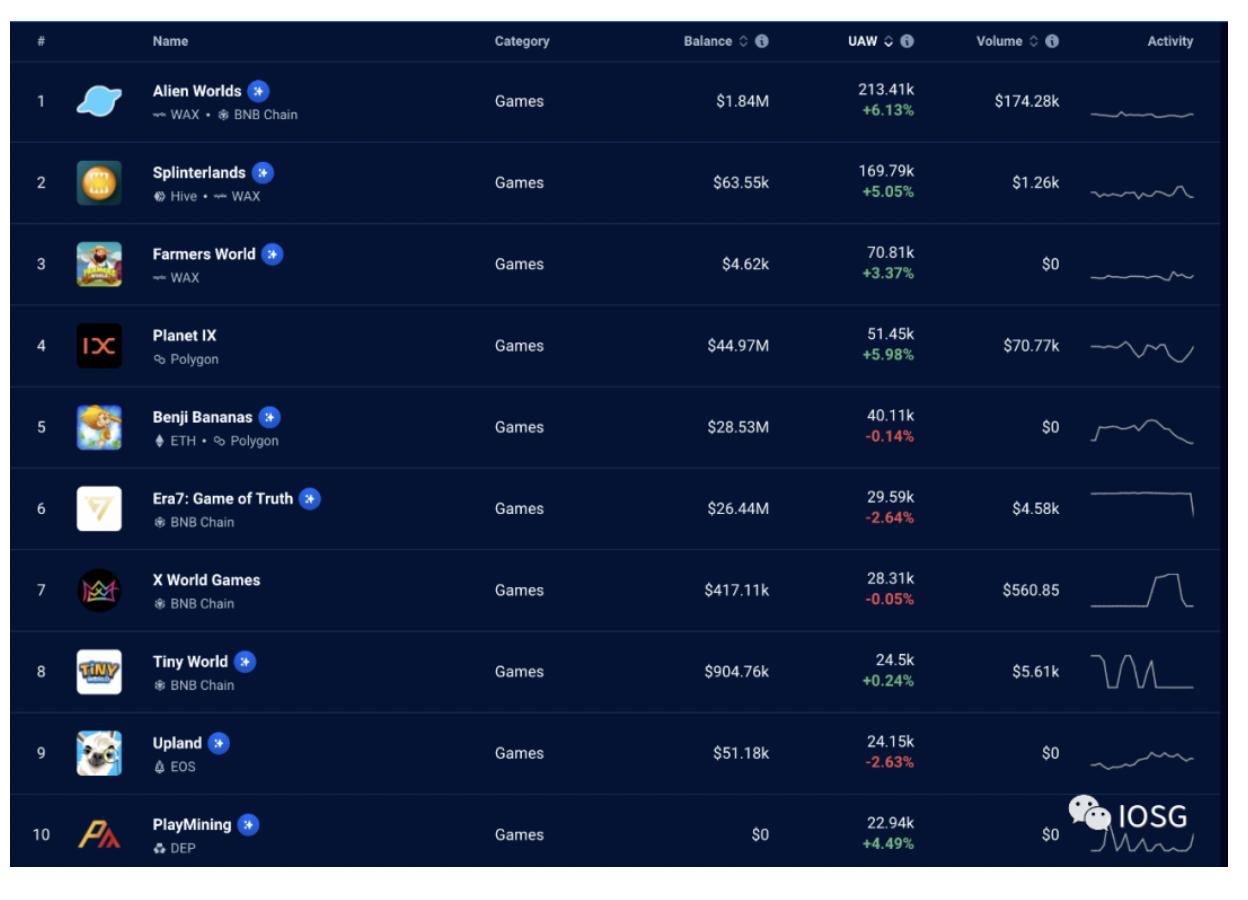This screenshot has height=900, width=1248.
Task: Select the Planet IX logo icon
Action: [x=99, y=346]
